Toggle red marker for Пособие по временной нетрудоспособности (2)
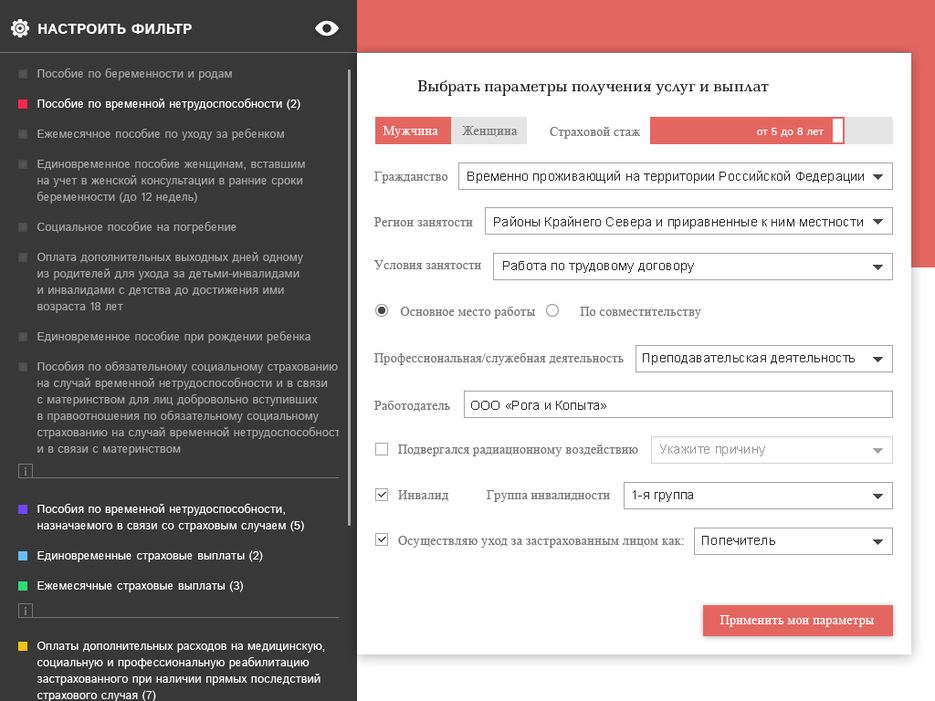 click(x=23, y=104)
